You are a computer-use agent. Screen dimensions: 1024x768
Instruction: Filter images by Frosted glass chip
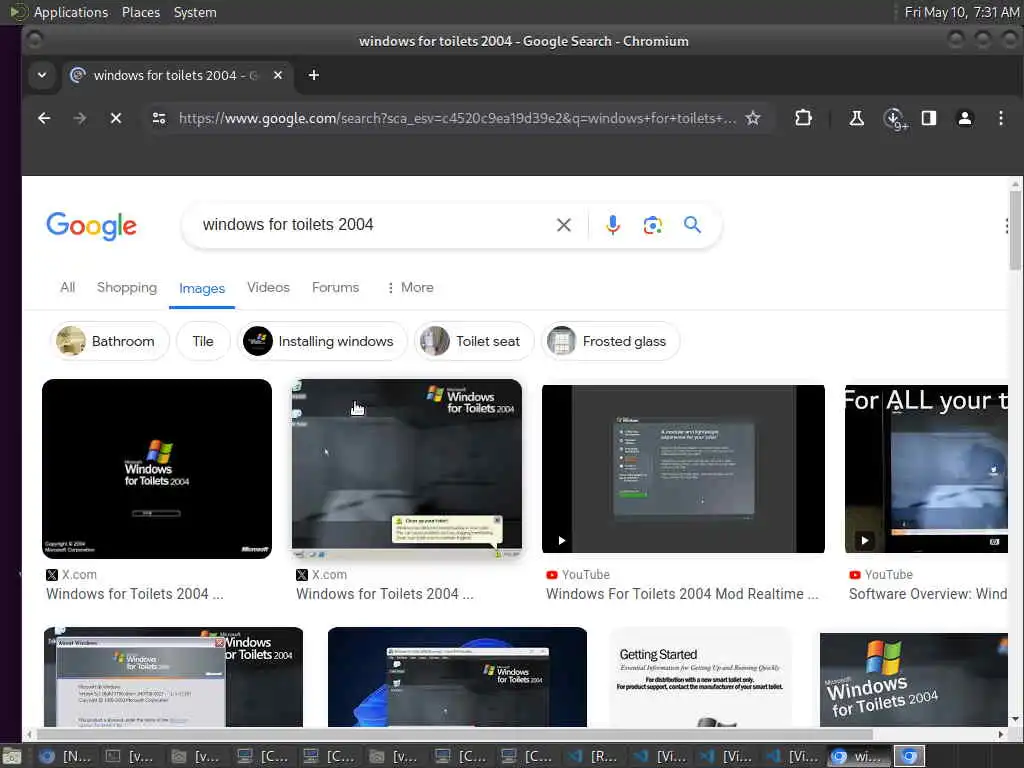coord(611,341)
